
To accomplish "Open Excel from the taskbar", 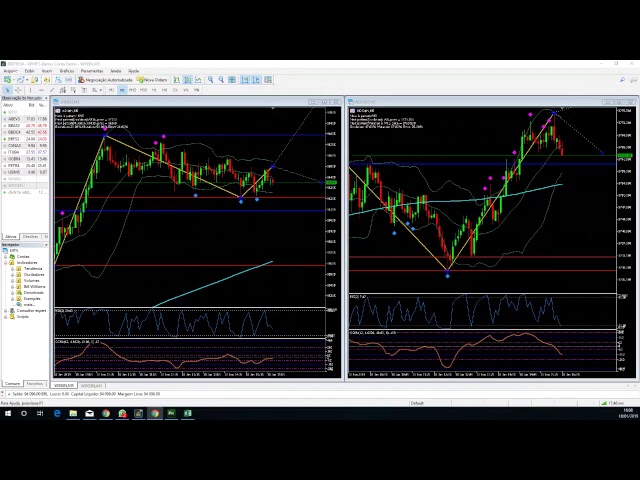I will pos(188,413).
